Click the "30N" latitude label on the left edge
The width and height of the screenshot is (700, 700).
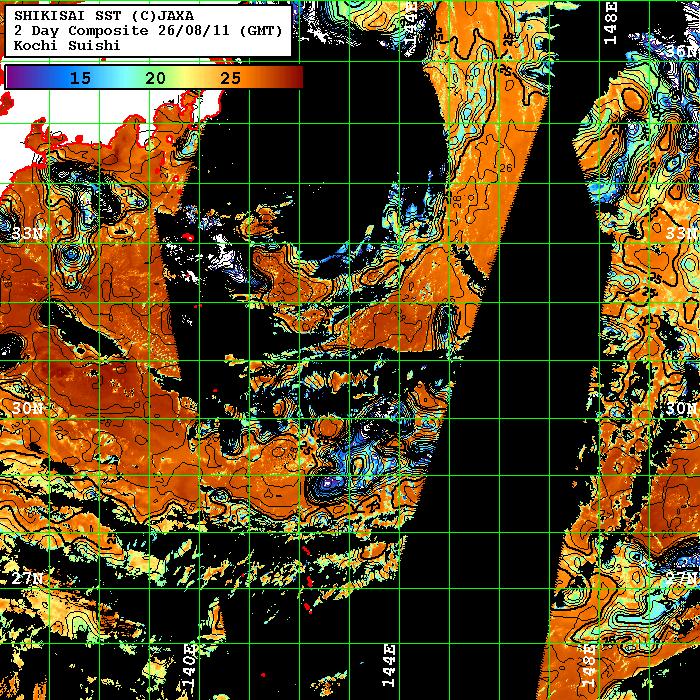coord(27,408)
